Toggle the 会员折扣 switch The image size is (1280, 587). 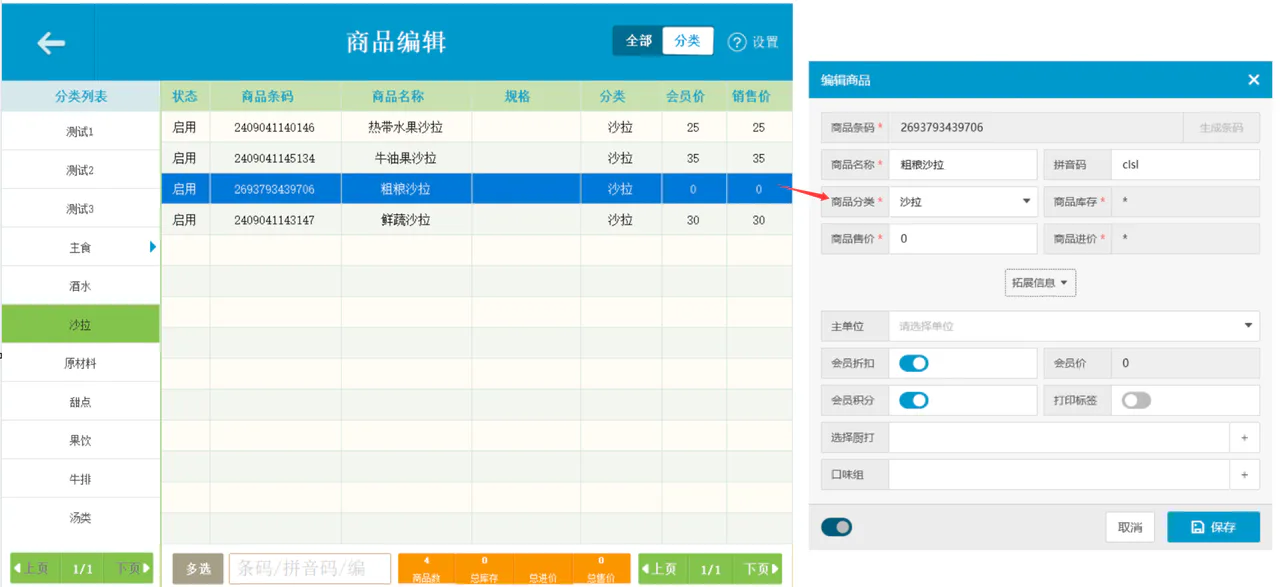913,364
